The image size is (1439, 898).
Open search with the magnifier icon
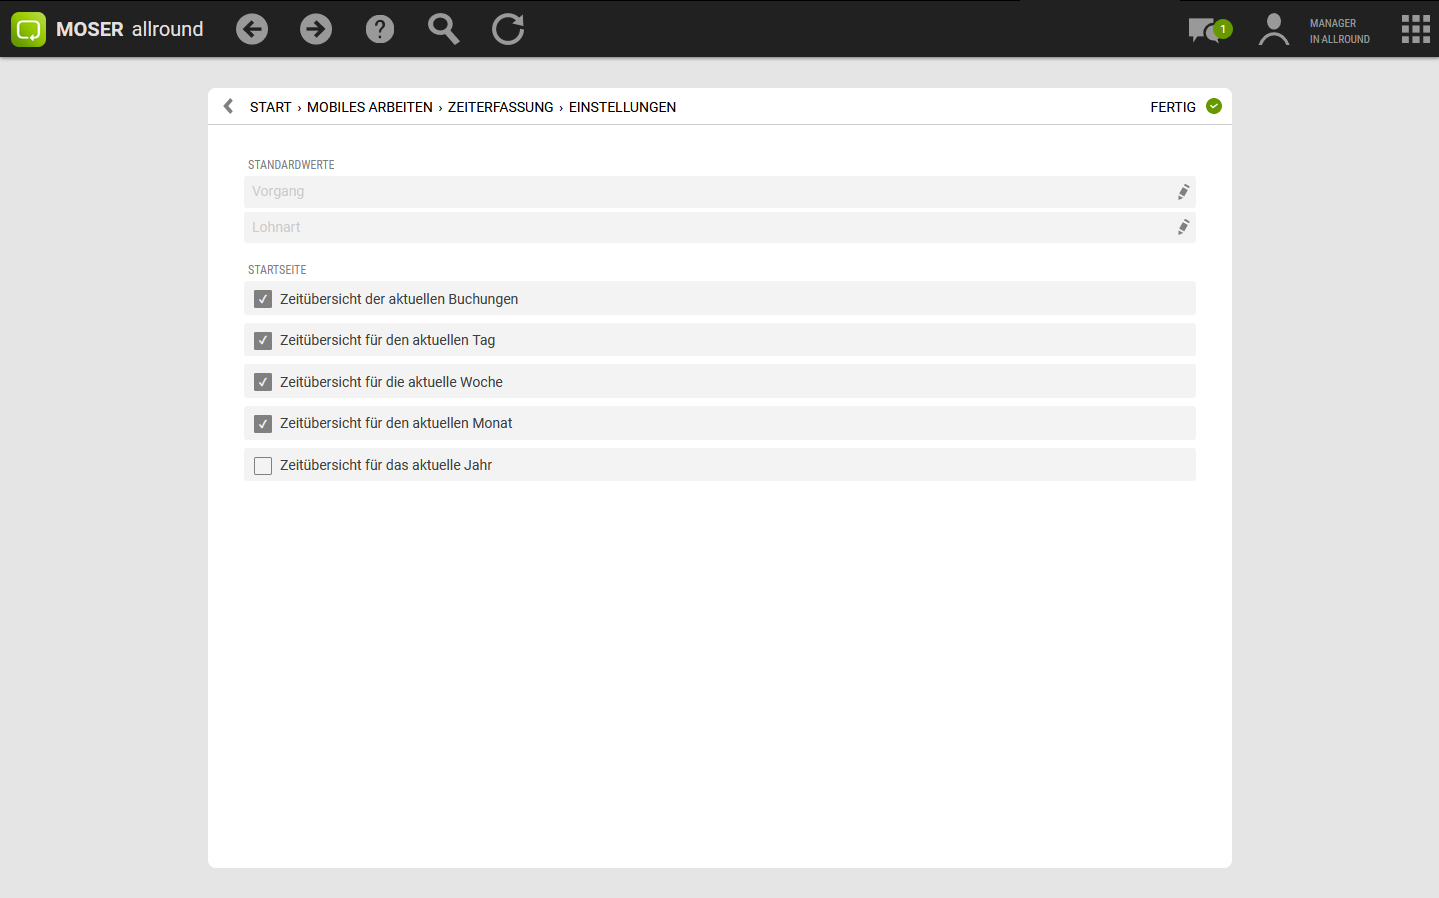pos(443,29)
